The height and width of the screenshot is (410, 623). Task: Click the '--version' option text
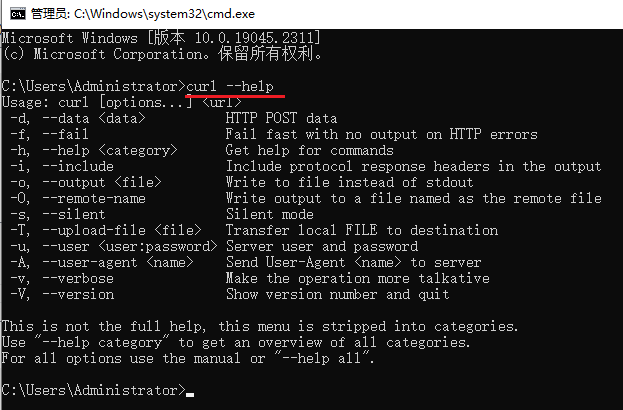(x=75, y=294)
